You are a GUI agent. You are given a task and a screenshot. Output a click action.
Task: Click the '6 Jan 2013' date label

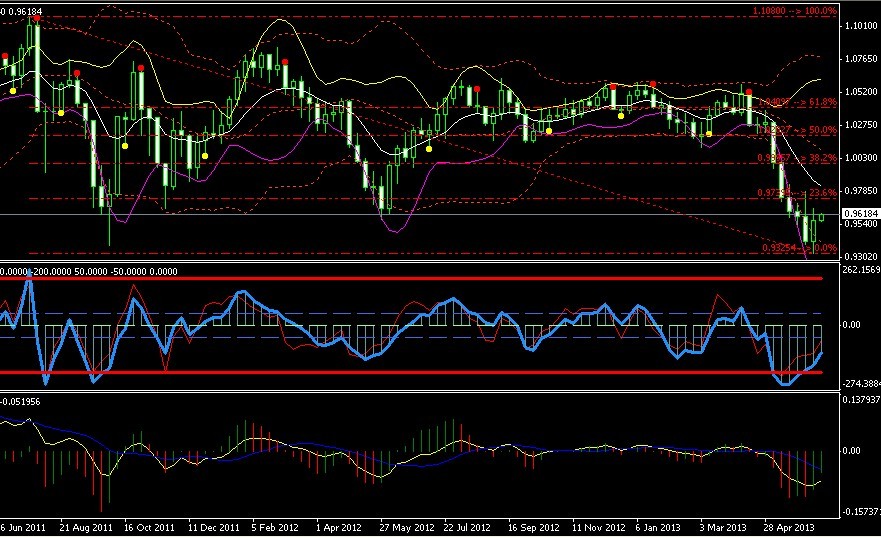pos(658,527)
